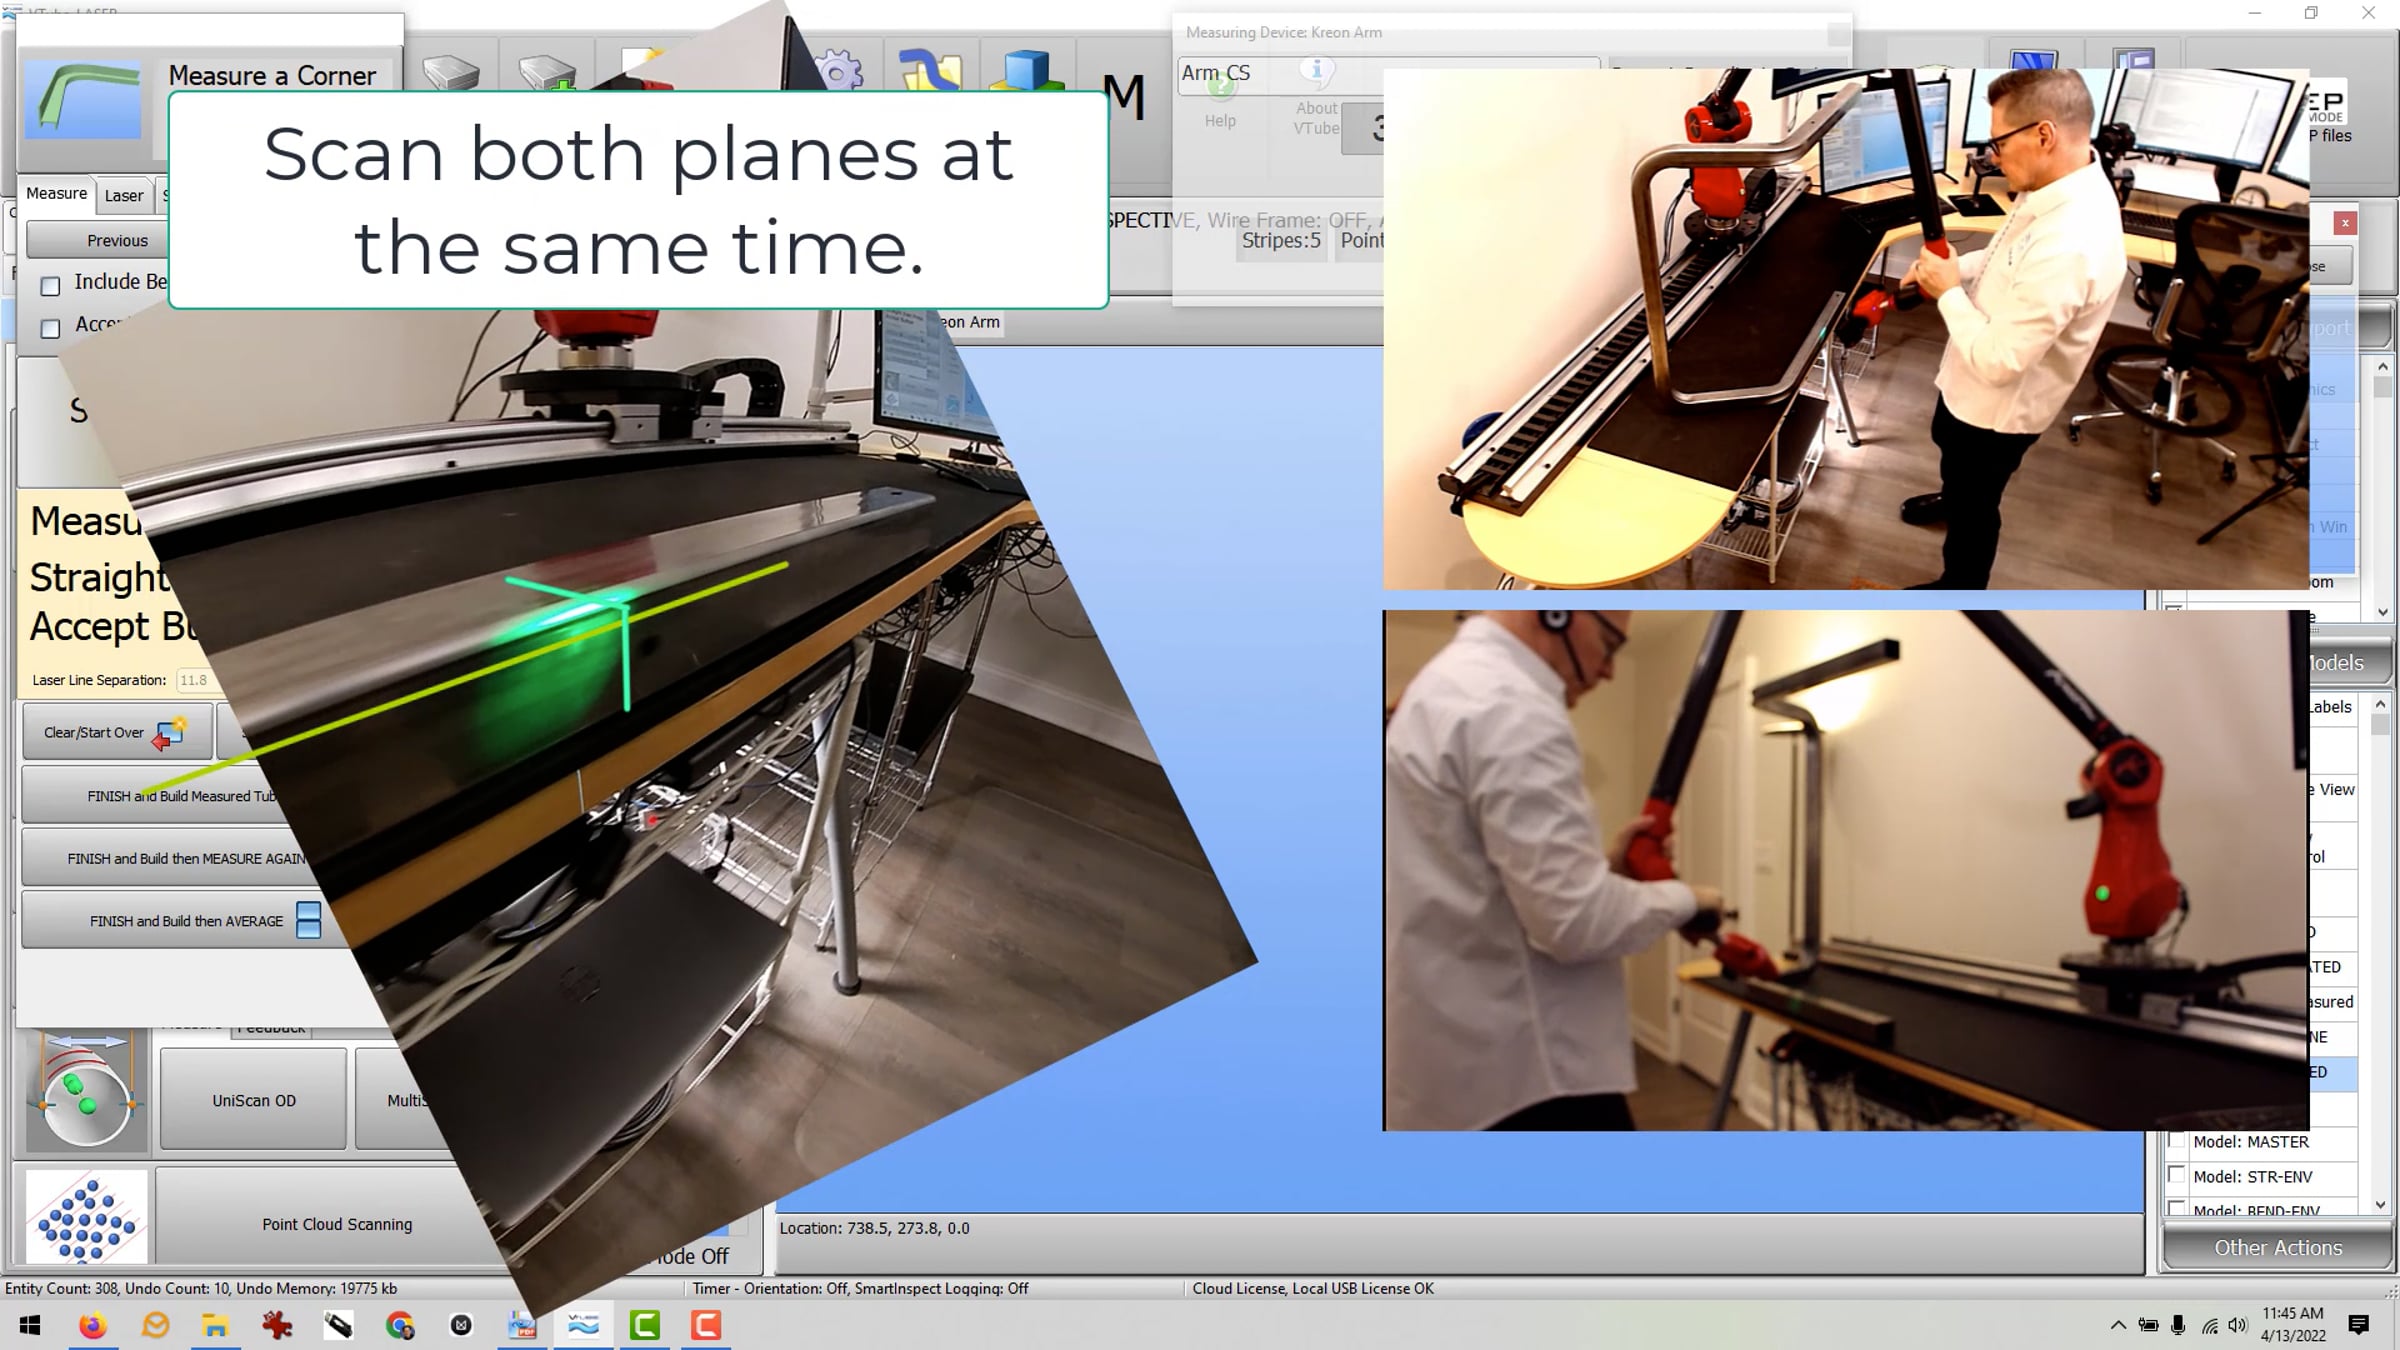Click the models list scrollbar down arrow

(2381, 1204)
